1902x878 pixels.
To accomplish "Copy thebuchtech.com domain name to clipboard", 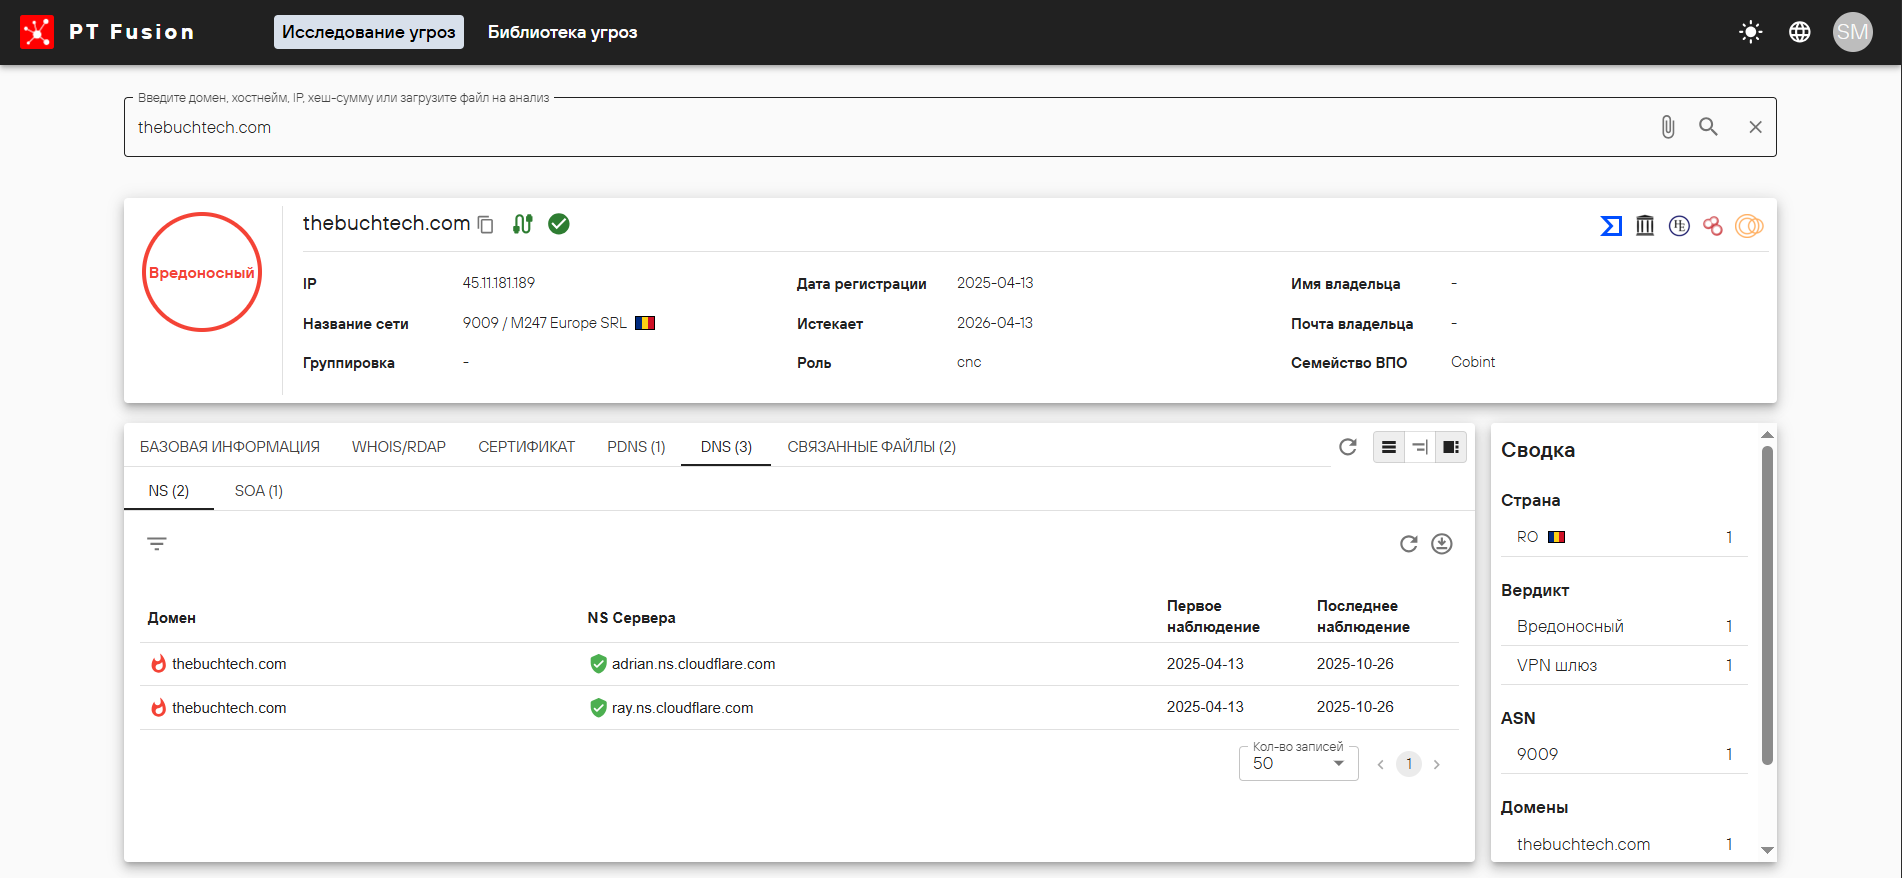I will [486, 225].
